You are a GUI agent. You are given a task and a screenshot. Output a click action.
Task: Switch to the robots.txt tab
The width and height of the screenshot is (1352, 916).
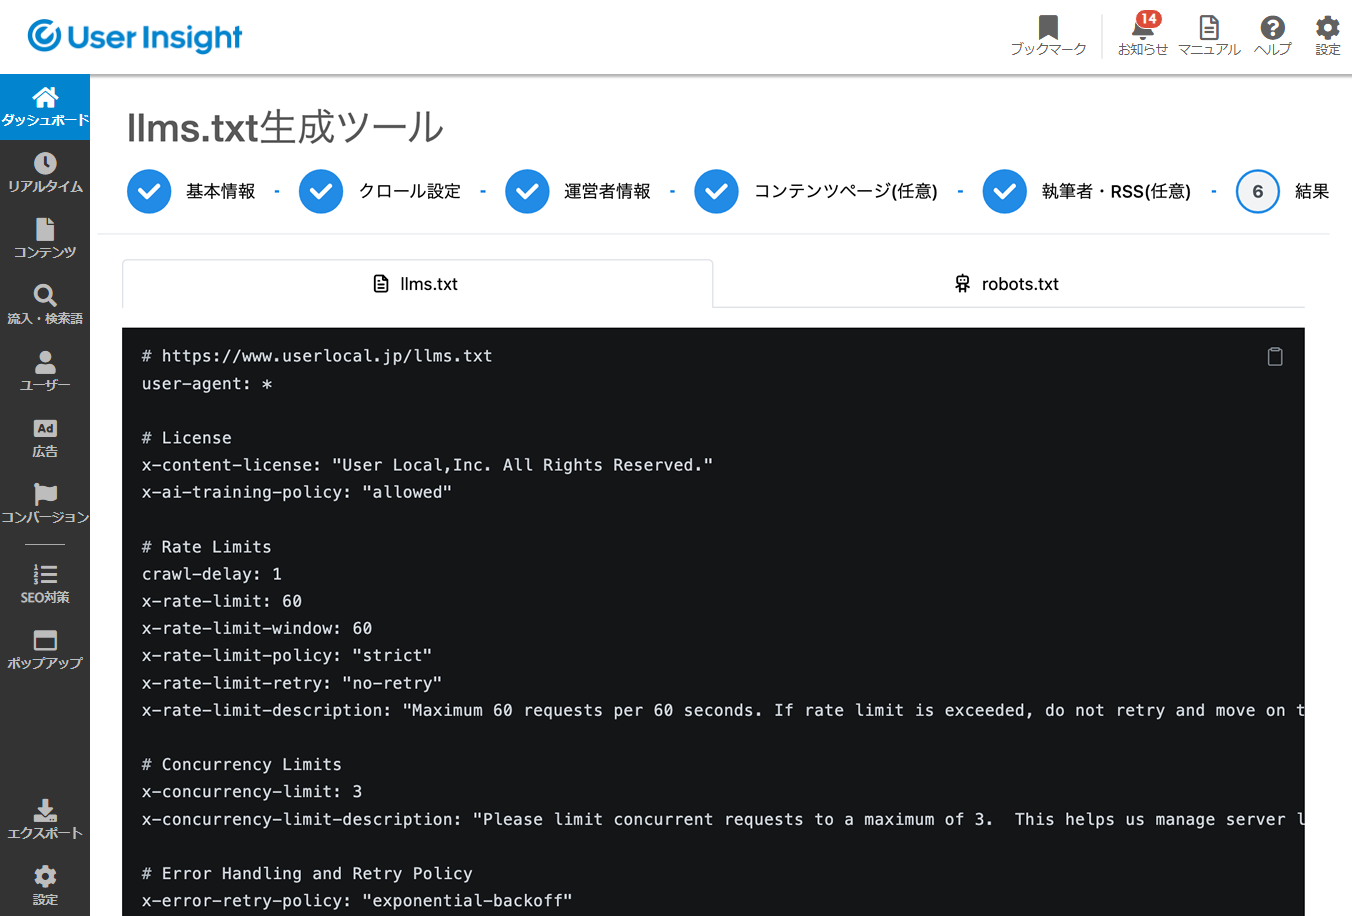(1008, 284)
